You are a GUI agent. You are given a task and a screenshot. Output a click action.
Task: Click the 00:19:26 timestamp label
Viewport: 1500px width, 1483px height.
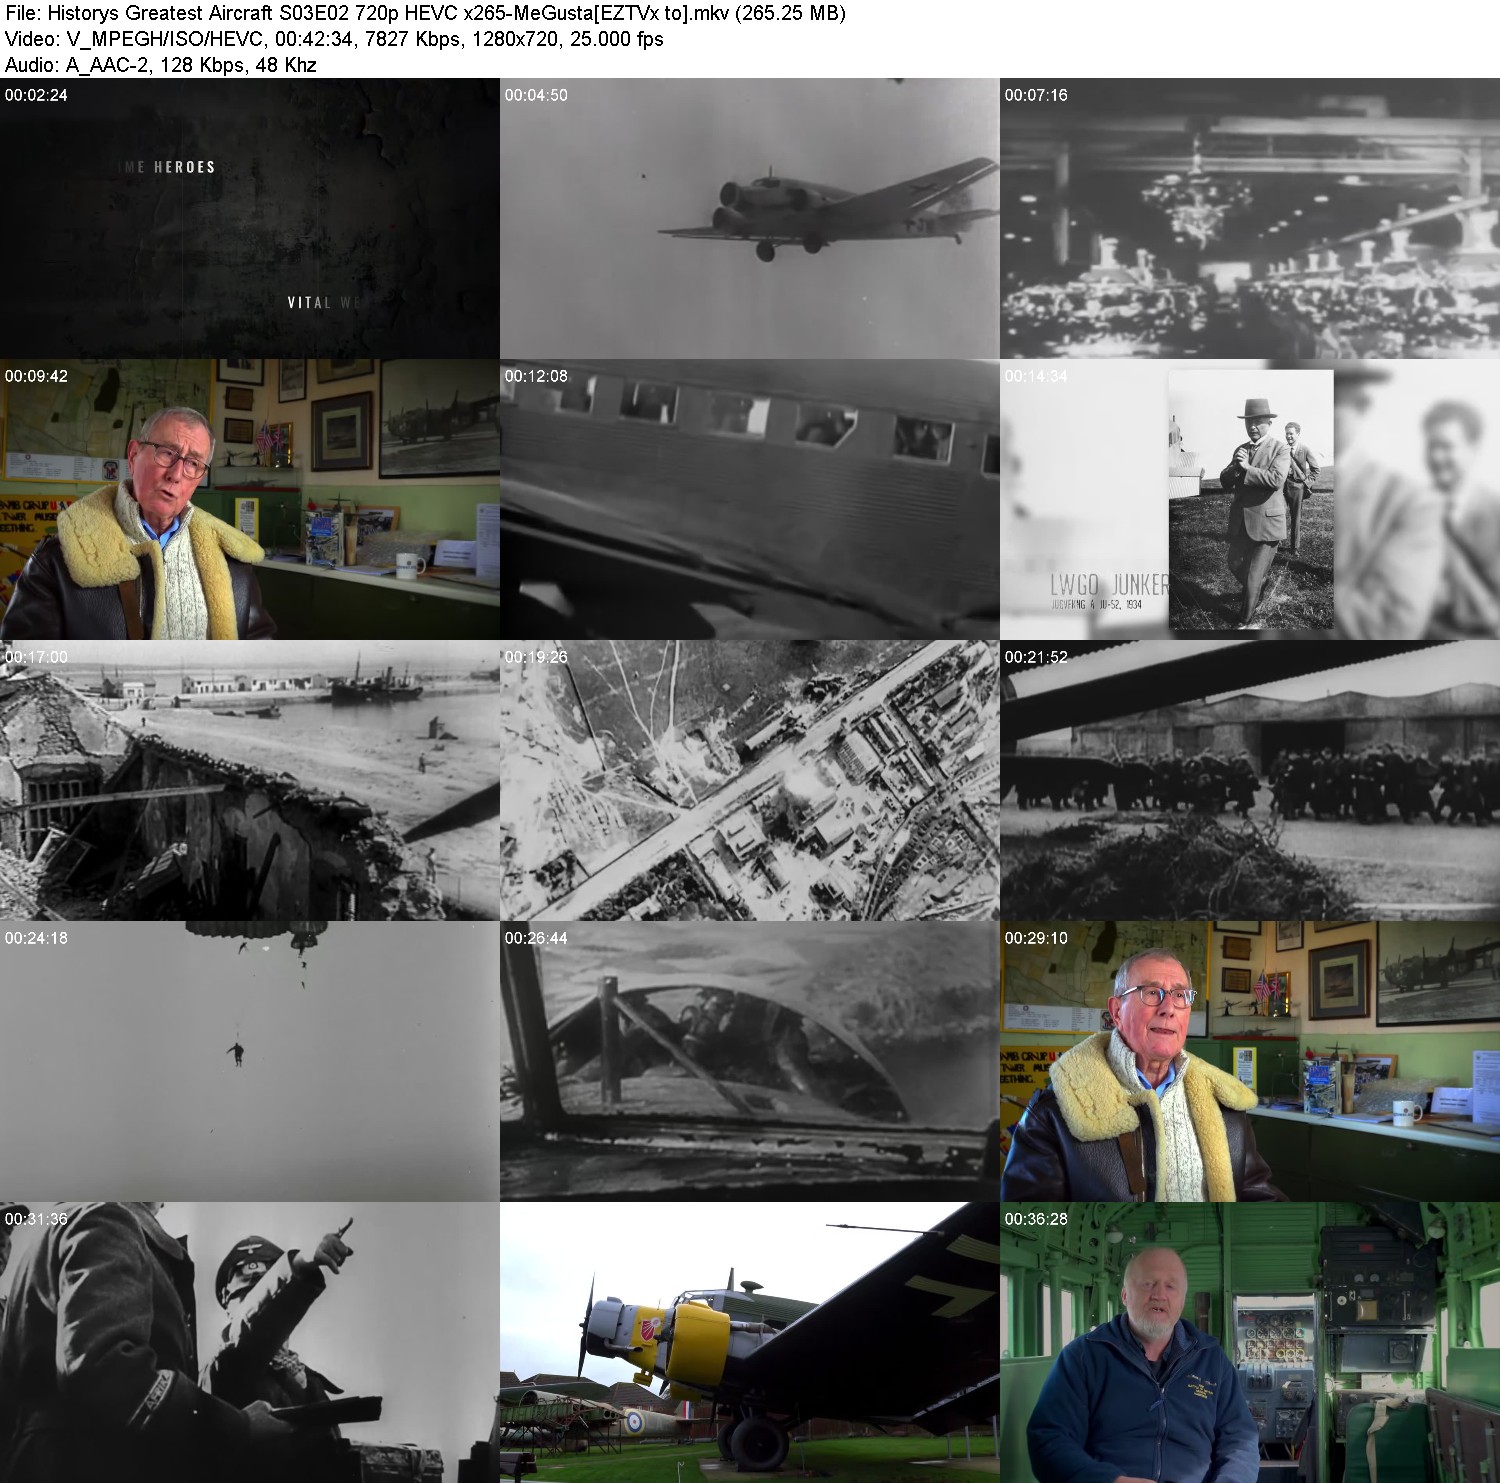(536, 657)
